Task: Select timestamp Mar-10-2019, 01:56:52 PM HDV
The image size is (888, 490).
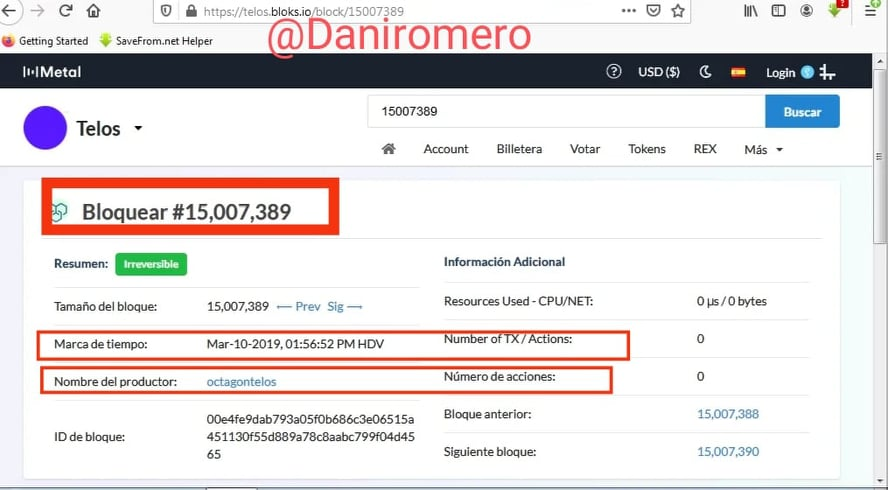Action: pos(295,344)
